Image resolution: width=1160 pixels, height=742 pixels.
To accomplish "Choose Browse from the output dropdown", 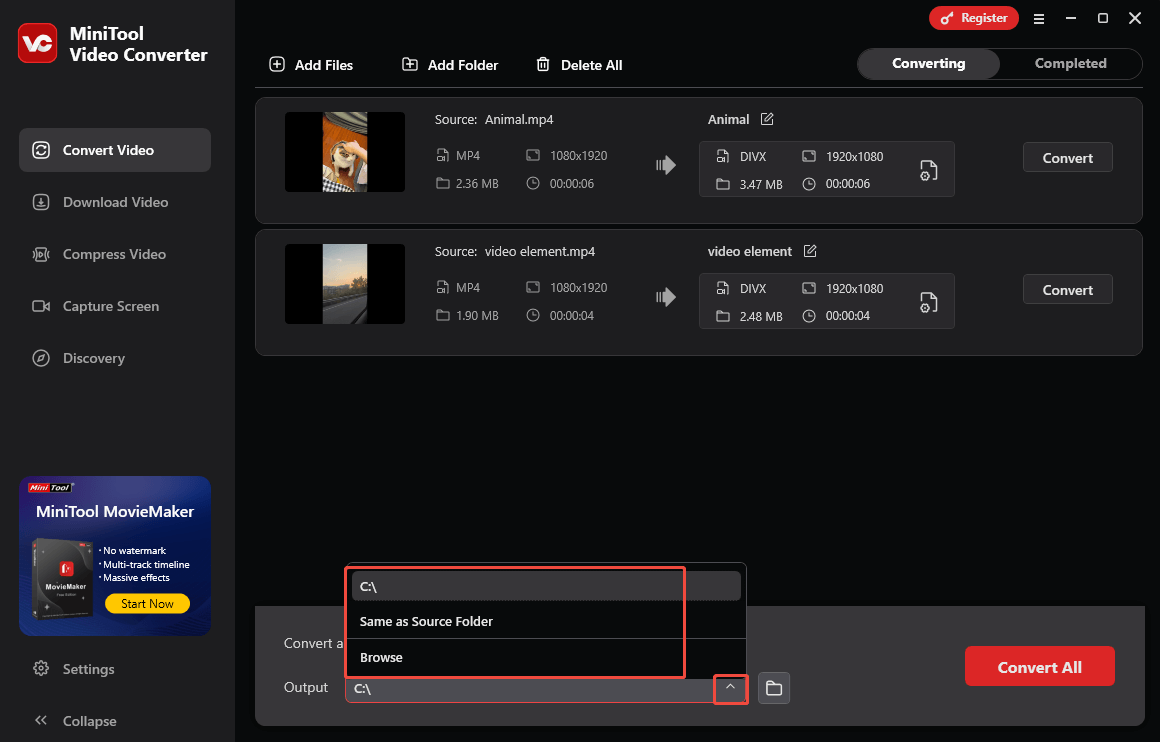I will (x=381, y=657).
